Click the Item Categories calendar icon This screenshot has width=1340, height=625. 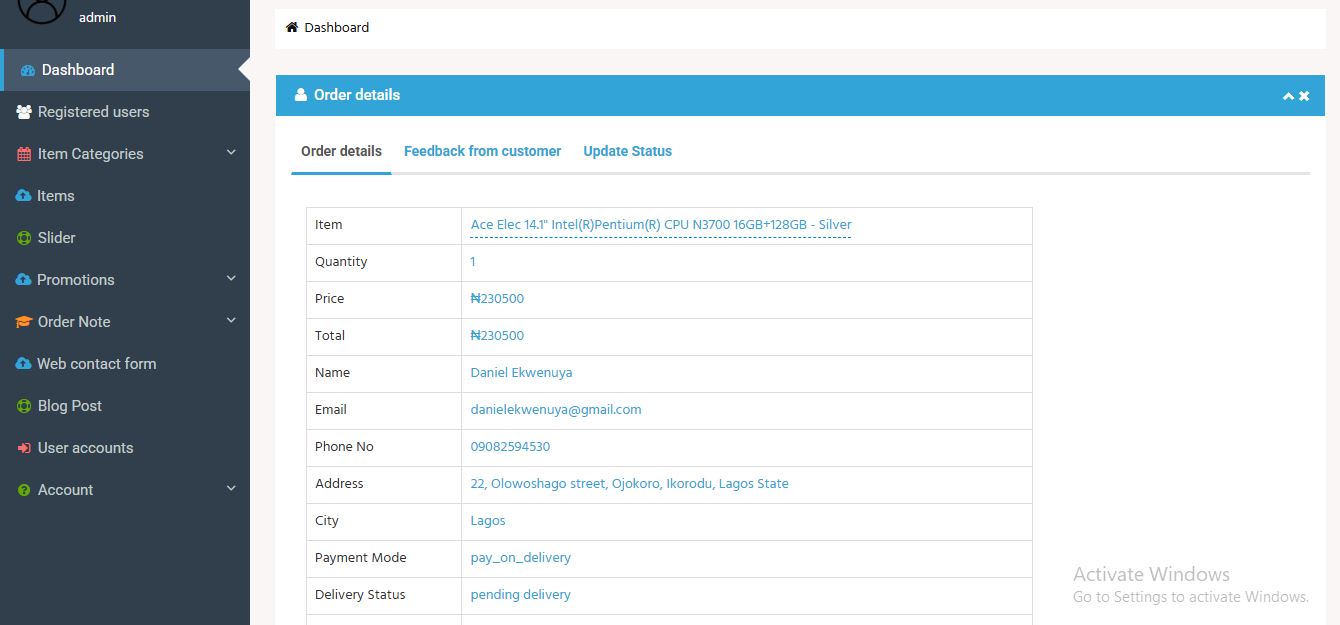[24, 154]
